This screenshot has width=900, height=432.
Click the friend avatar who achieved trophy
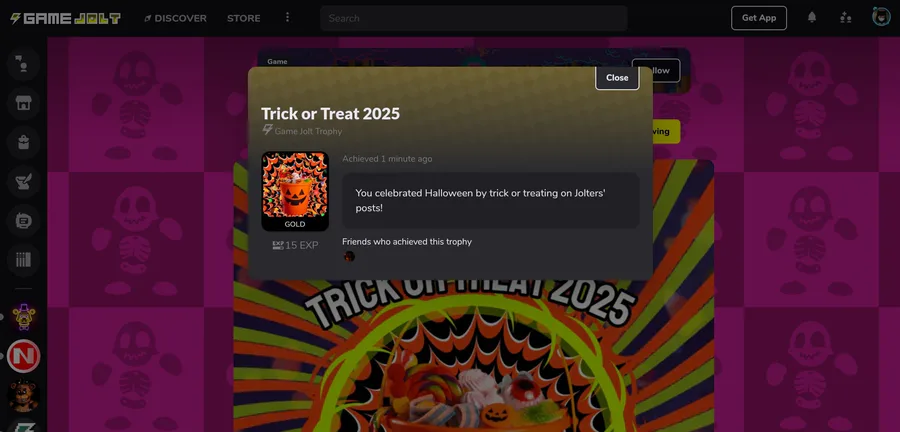point(349,256)
